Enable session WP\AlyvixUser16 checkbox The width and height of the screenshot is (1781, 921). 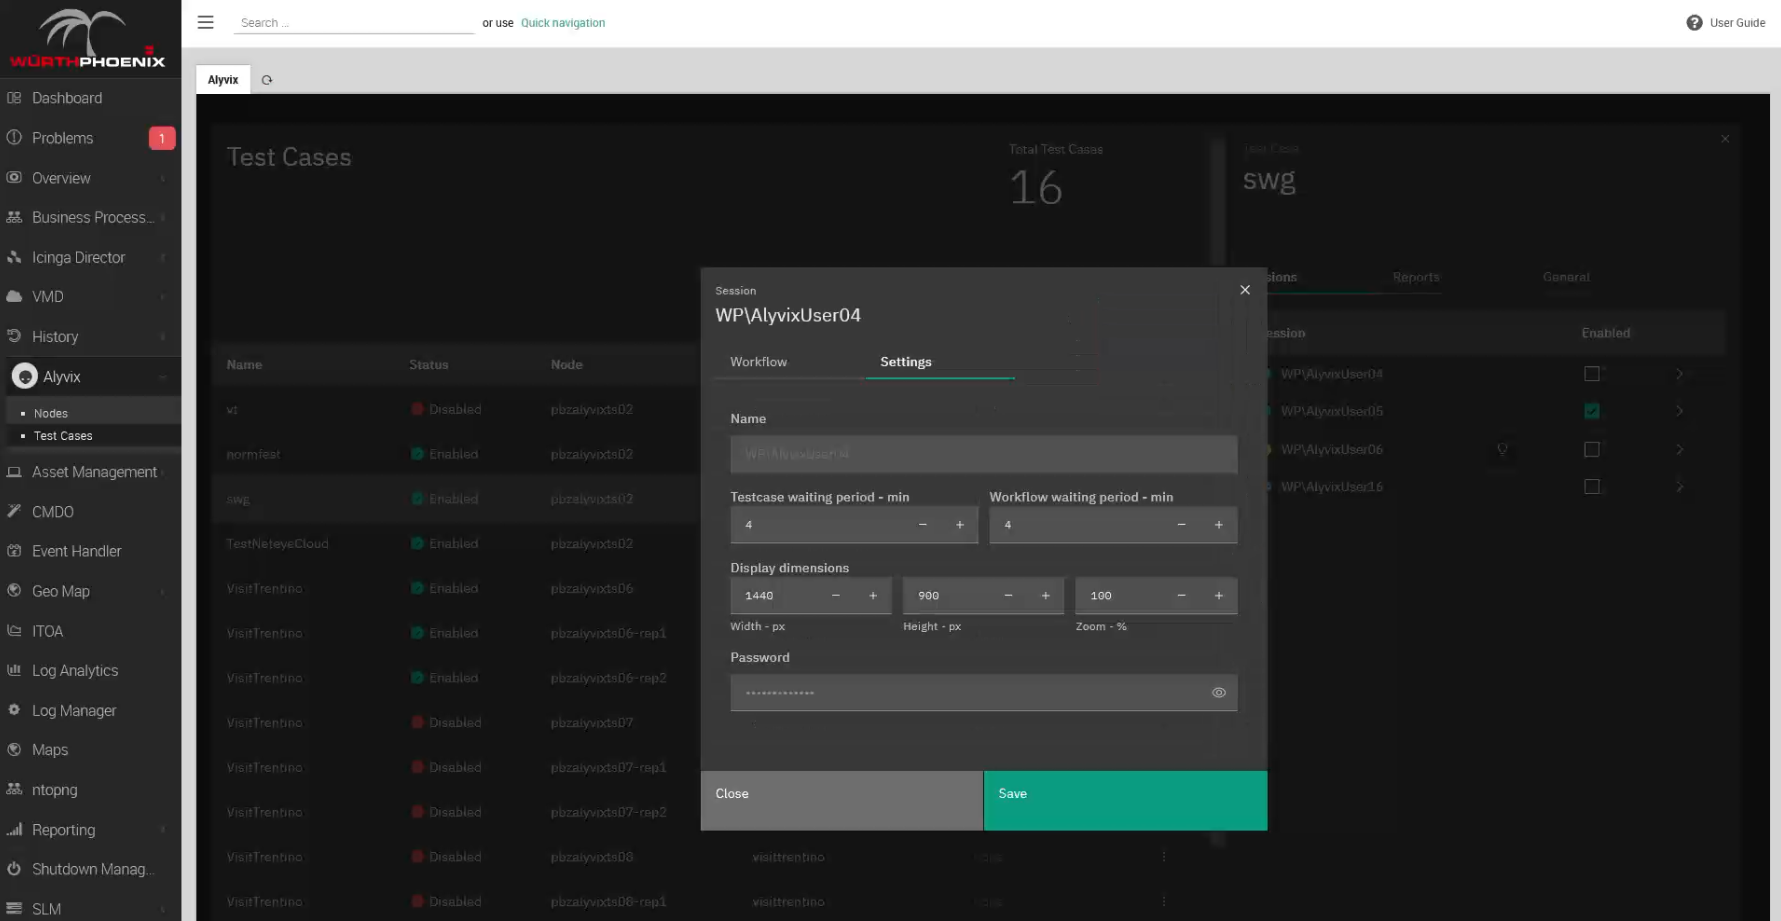[x=1592, y=487]
